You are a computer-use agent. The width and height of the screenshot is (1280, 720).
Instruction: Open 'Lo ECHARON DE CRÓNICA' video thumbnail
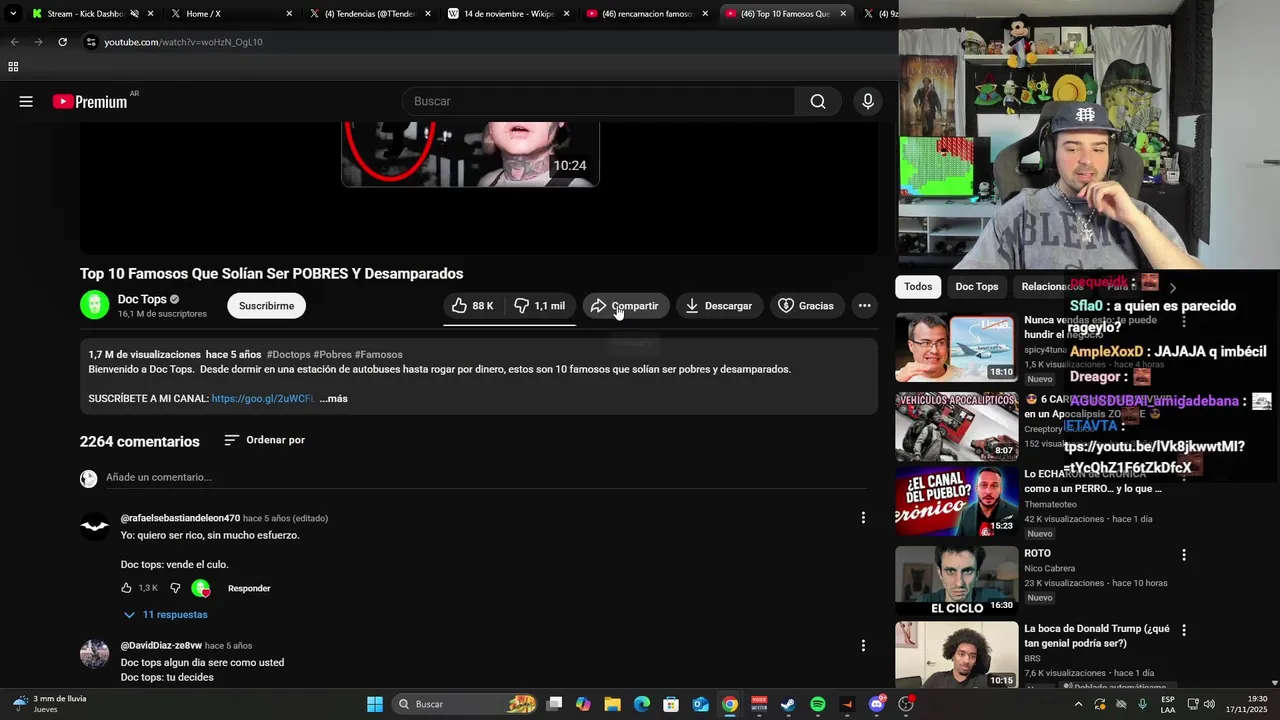click(x=956, y=502)
